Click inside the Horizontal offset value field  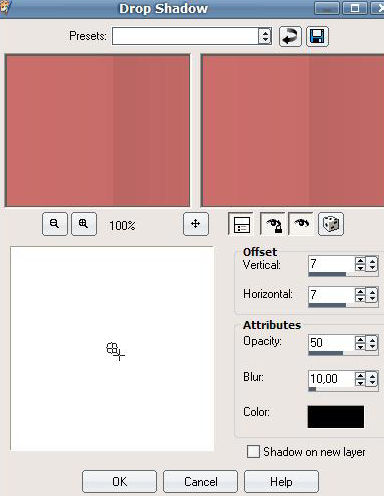click(x=331, y=295)
